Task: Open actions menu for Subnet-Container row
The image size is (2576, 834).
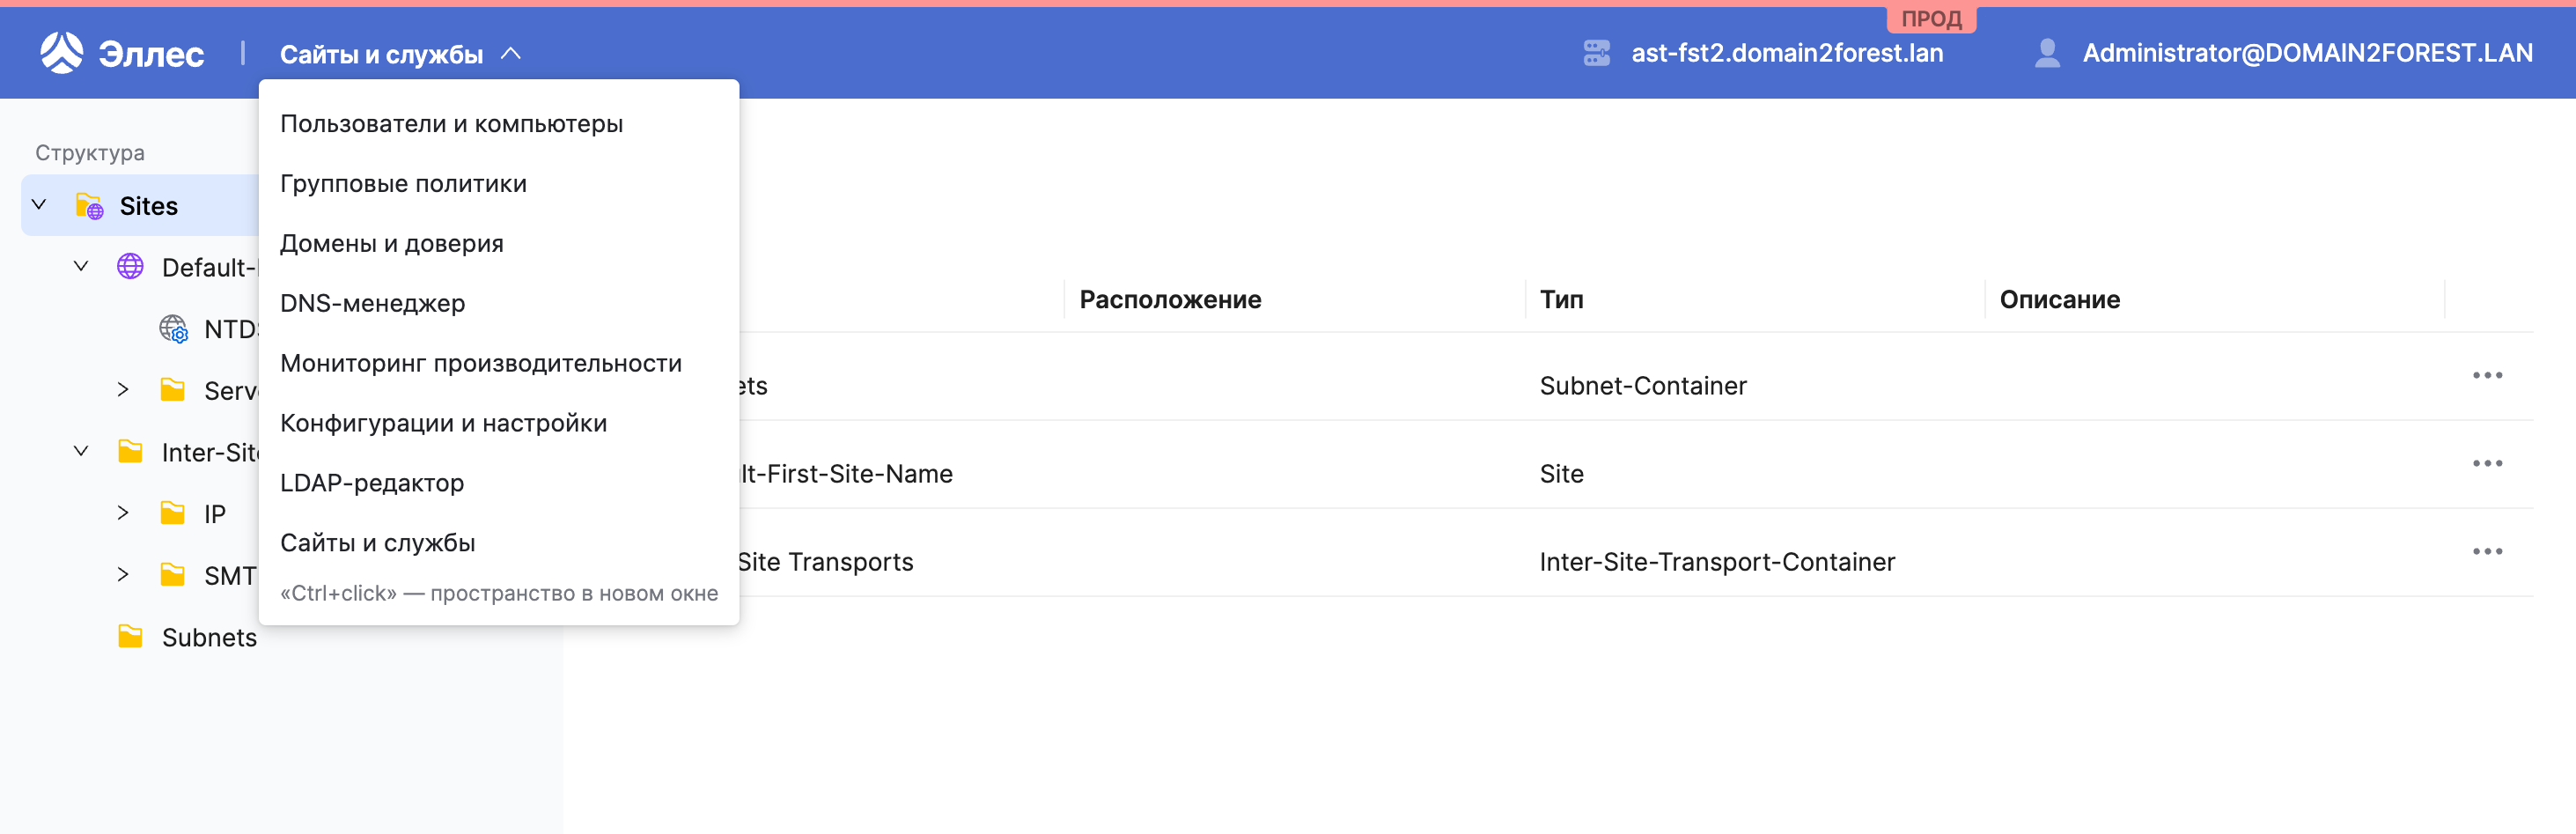Action: point(2487,376)
